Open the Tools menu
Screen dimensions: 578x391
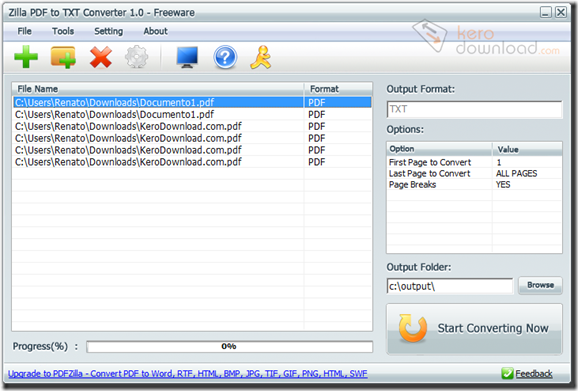[x=63, y=31]
